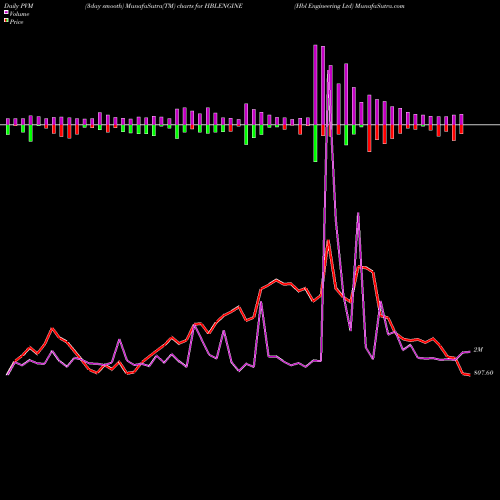Click the '2M' volume end label
Viewport: 500px width, 500px height.
478,350
